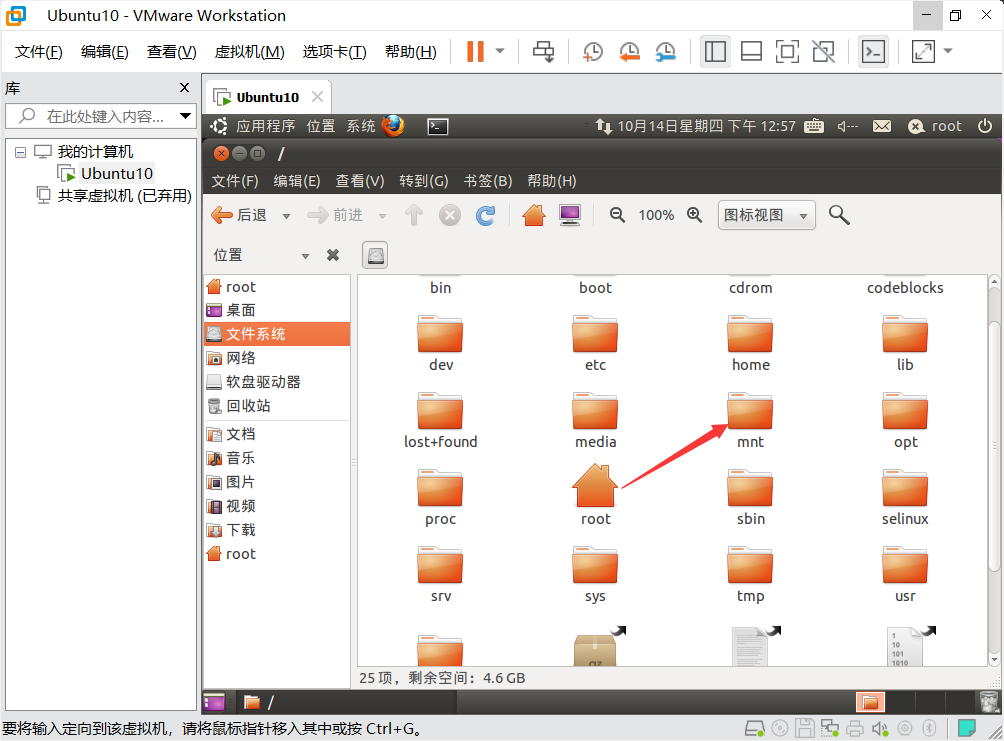Open the back history dropdown arrow
This screenshot has width=1004, height=741.
[286, 216]
